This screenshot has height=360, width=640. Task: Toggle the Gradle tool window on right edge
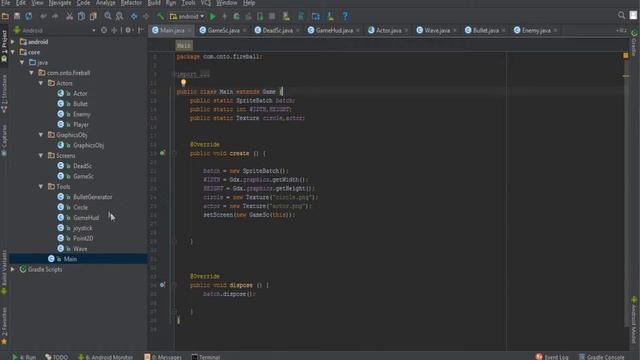pyautogui.click(x=634, y=43)
